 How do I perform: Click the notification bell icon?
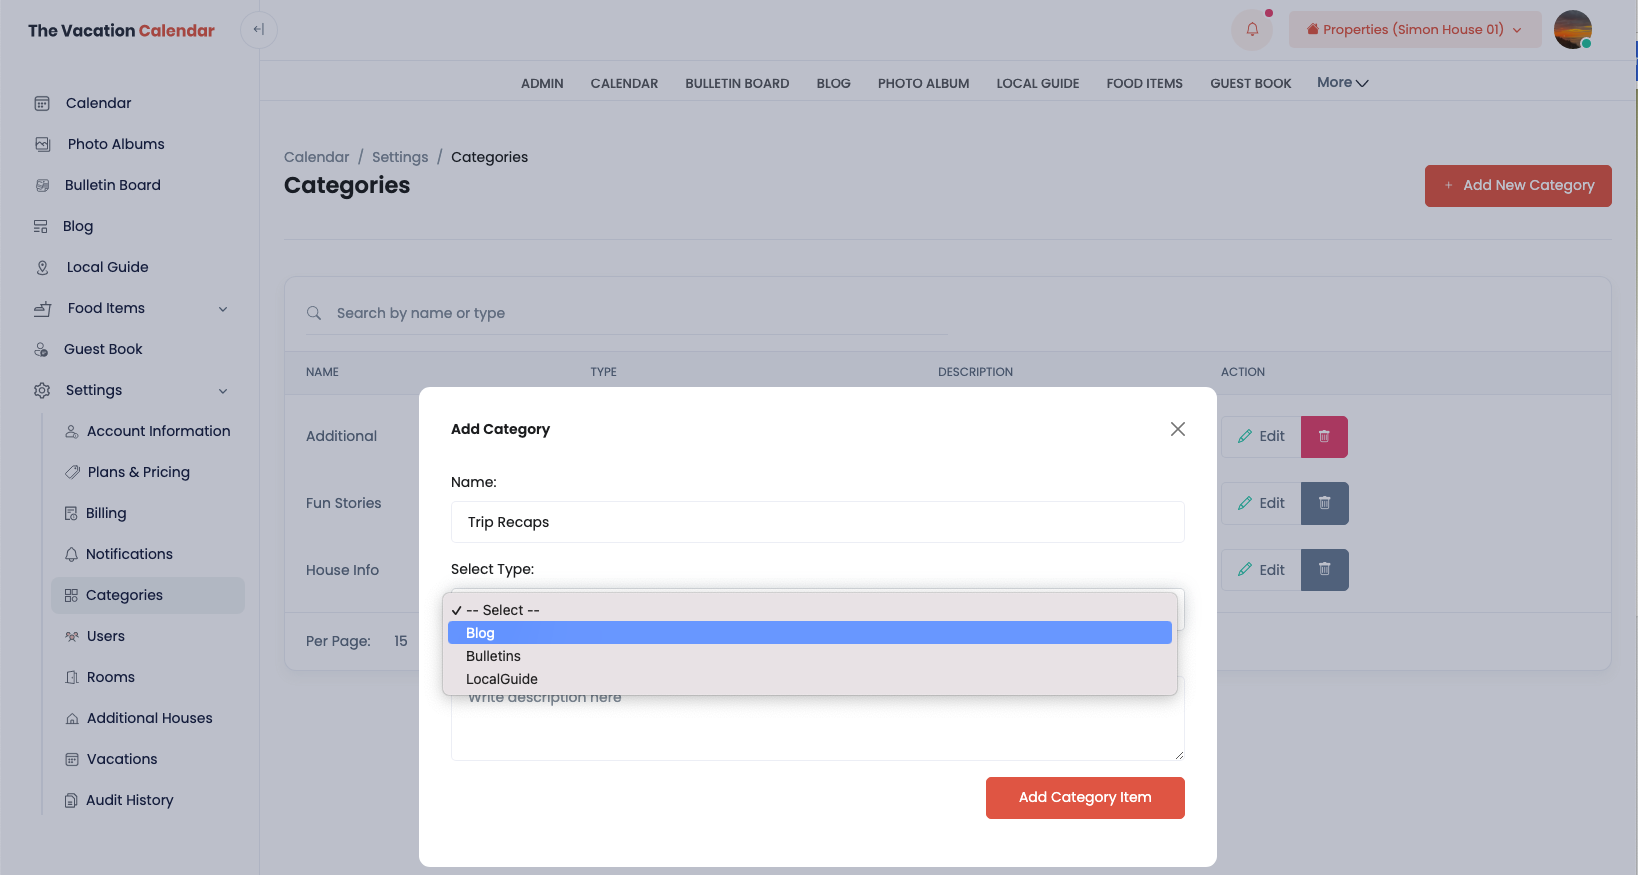(1251, 30)
